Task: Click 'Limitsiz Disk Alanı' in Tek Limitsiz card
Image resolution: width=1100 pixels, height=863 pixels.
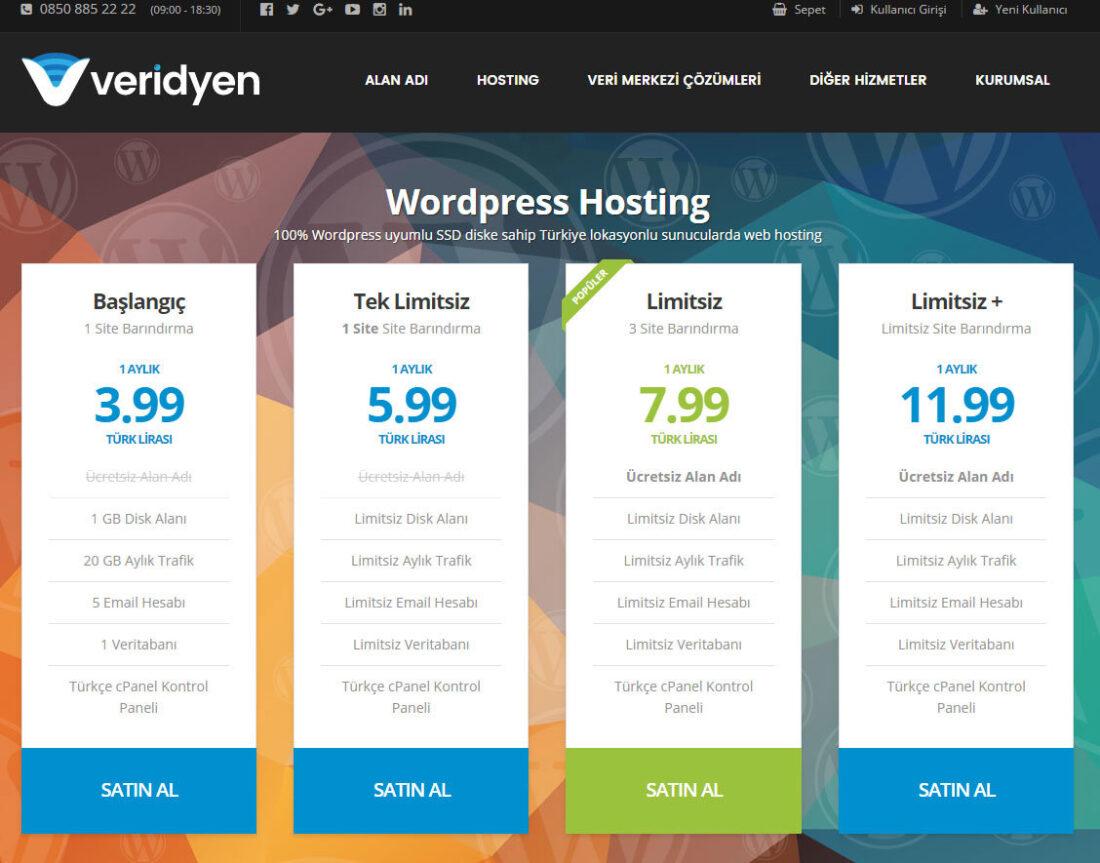Action: [411, 519]
